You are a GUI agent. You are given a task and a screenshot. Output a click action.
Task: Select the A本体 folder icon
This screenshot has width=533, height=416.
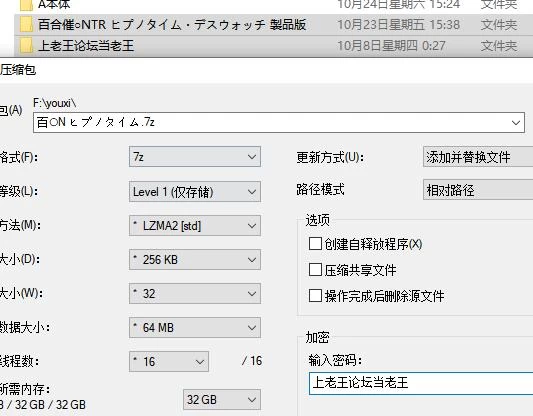(x=26, y=5)
